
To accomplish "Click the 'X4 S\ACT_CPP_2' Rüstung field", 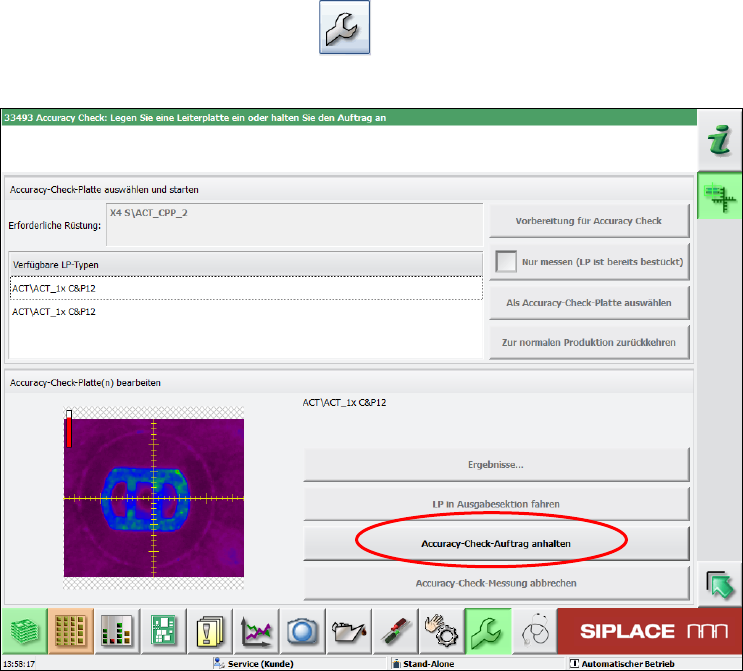I will (294, 225).
